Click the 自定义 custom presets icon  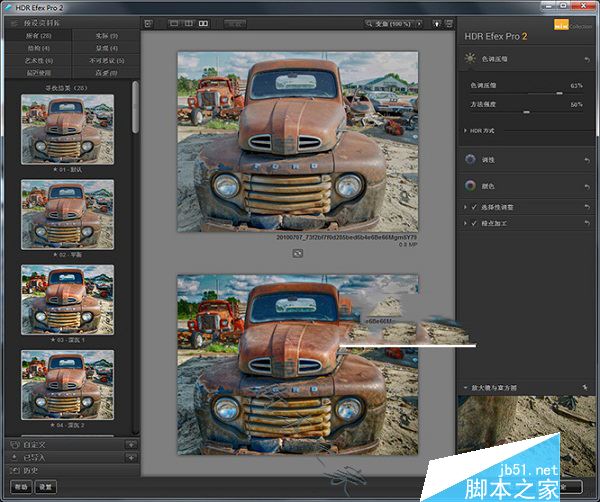point(15,445)
